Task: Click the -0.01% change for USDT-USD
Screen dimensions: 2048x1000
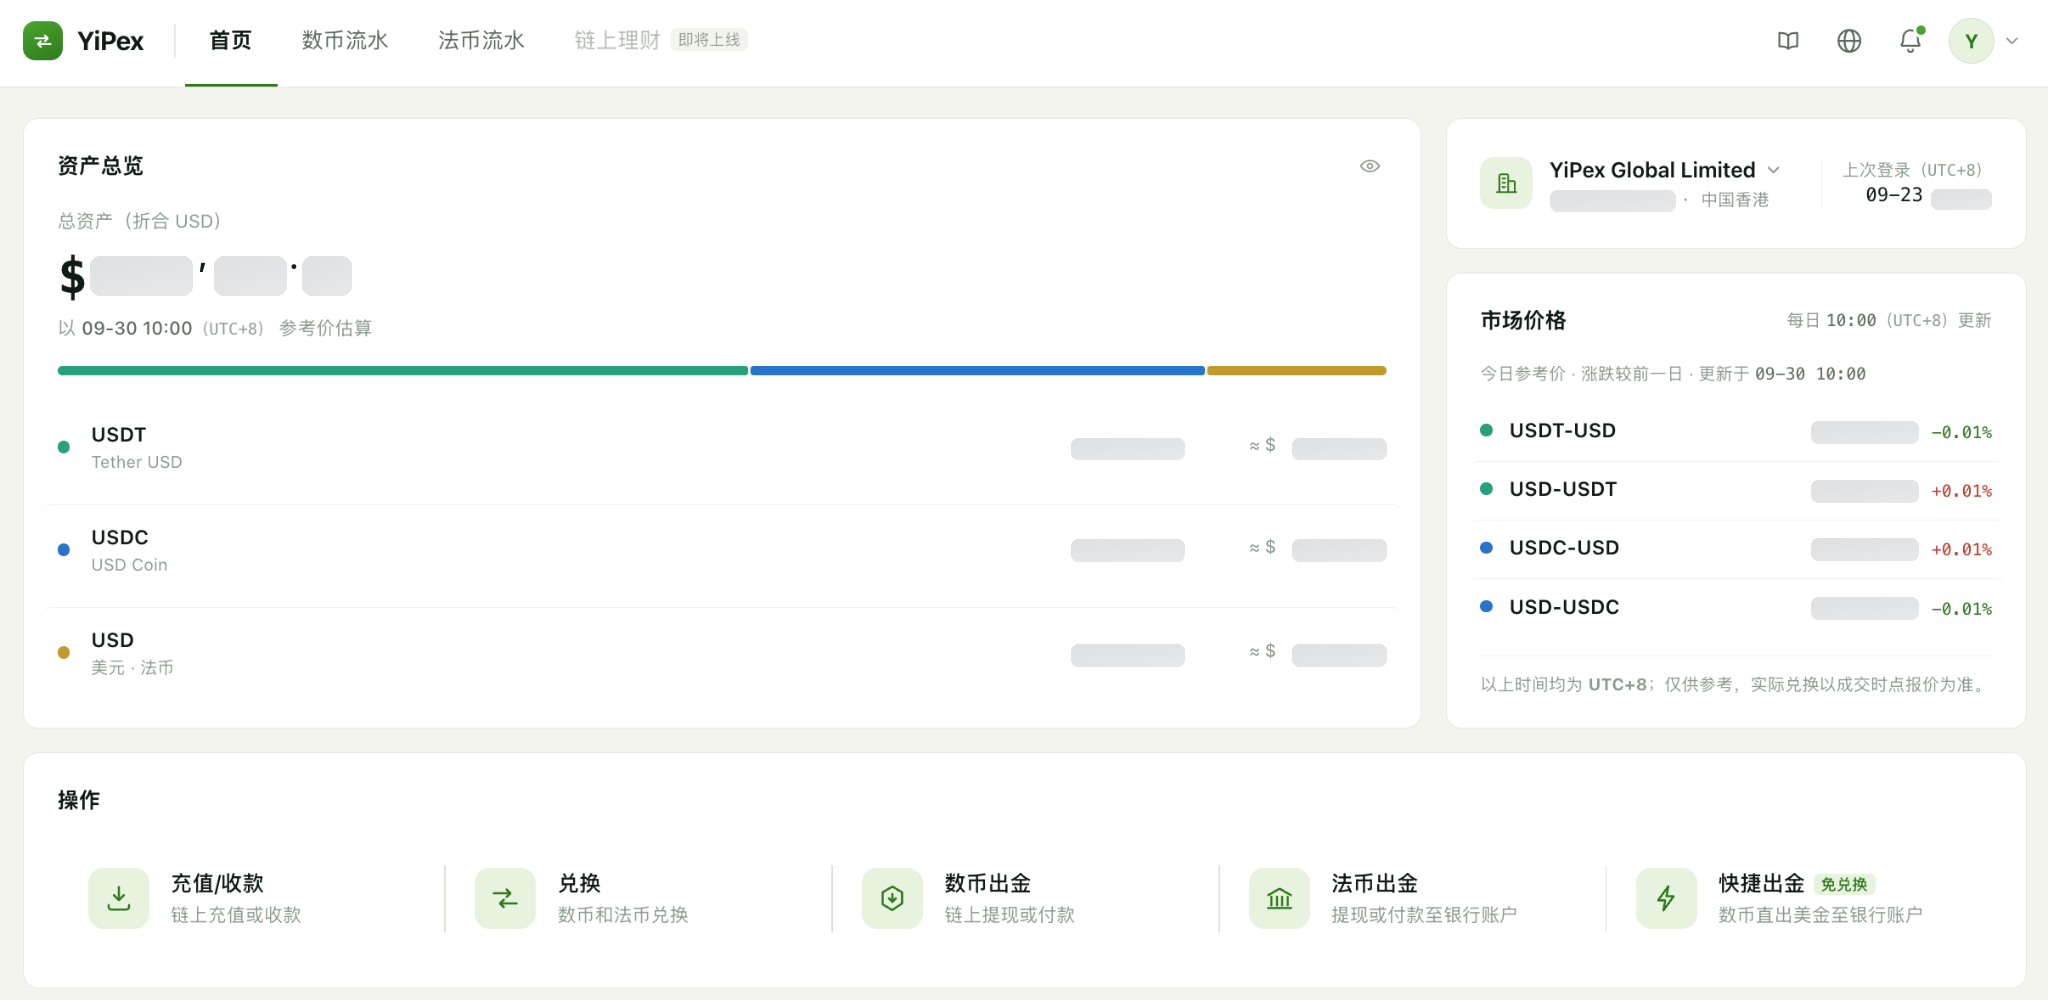Action: point(1961,432)
